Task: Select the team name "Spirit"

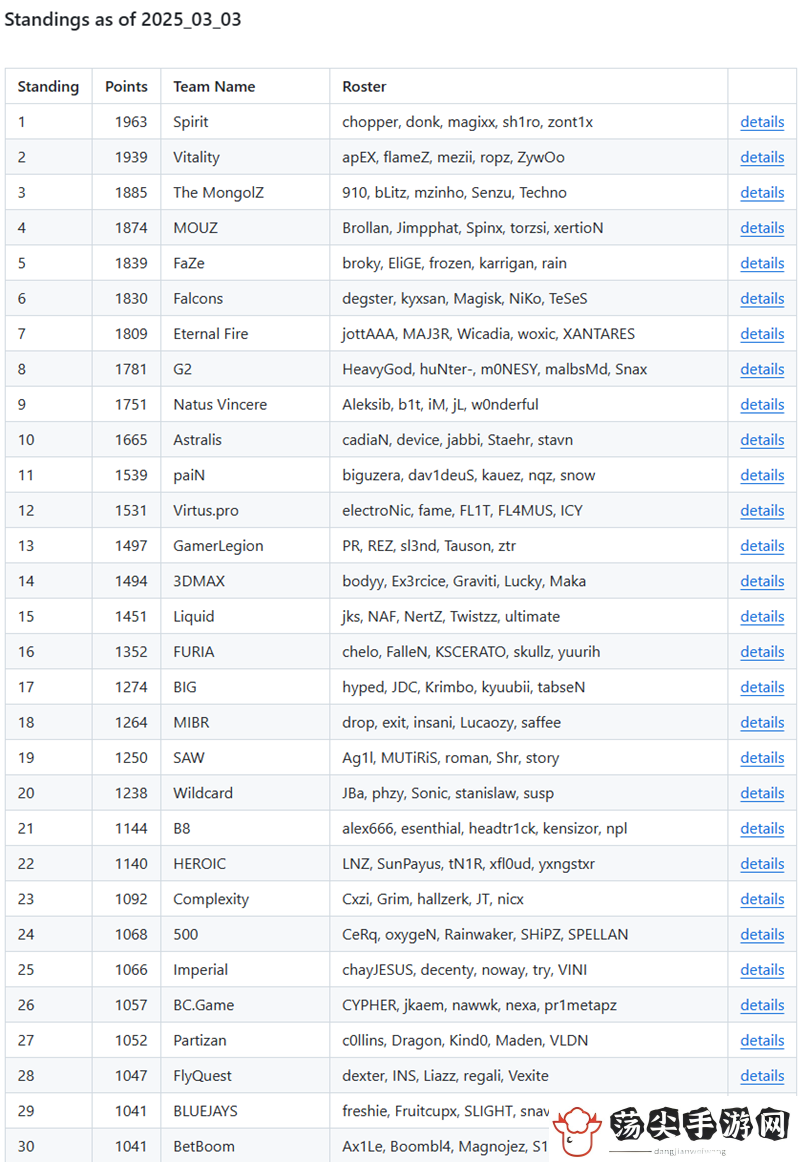Action: (x=190, y=122)
